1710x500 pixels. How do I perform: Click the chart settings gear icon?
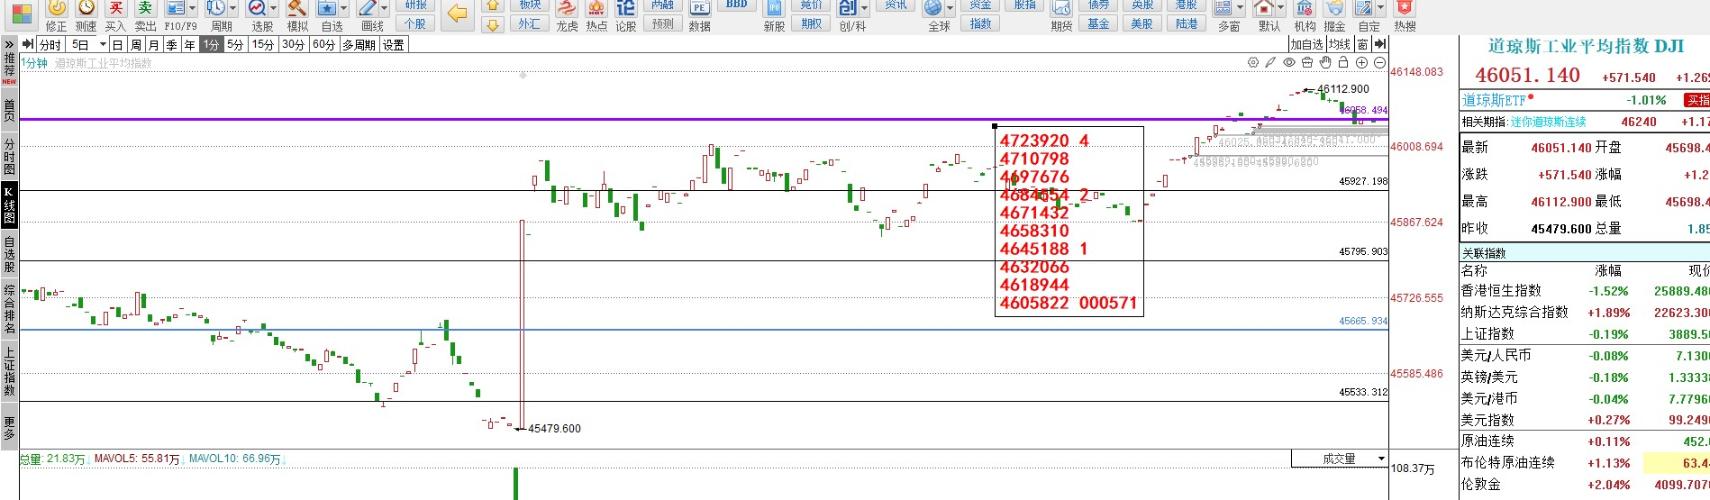(1253, 63)
